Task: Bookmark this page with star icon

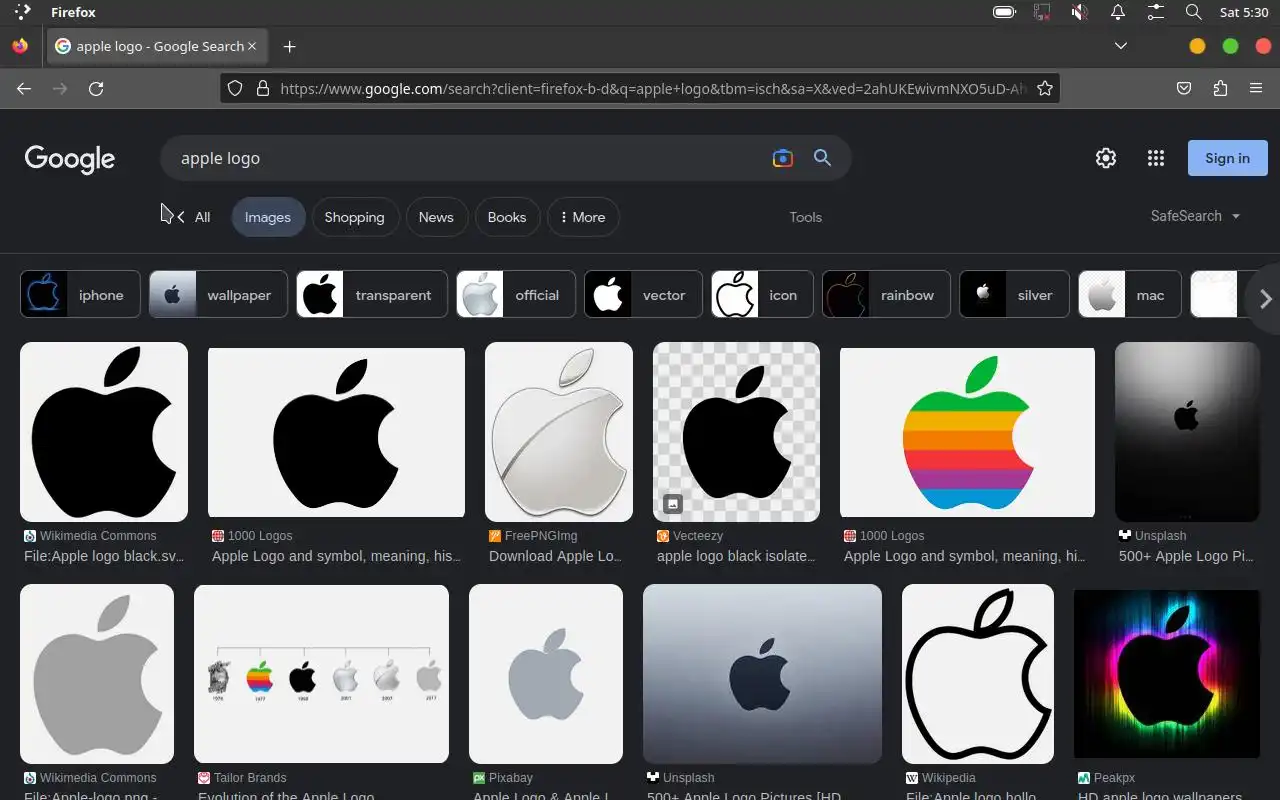Action: (1045, 88)
